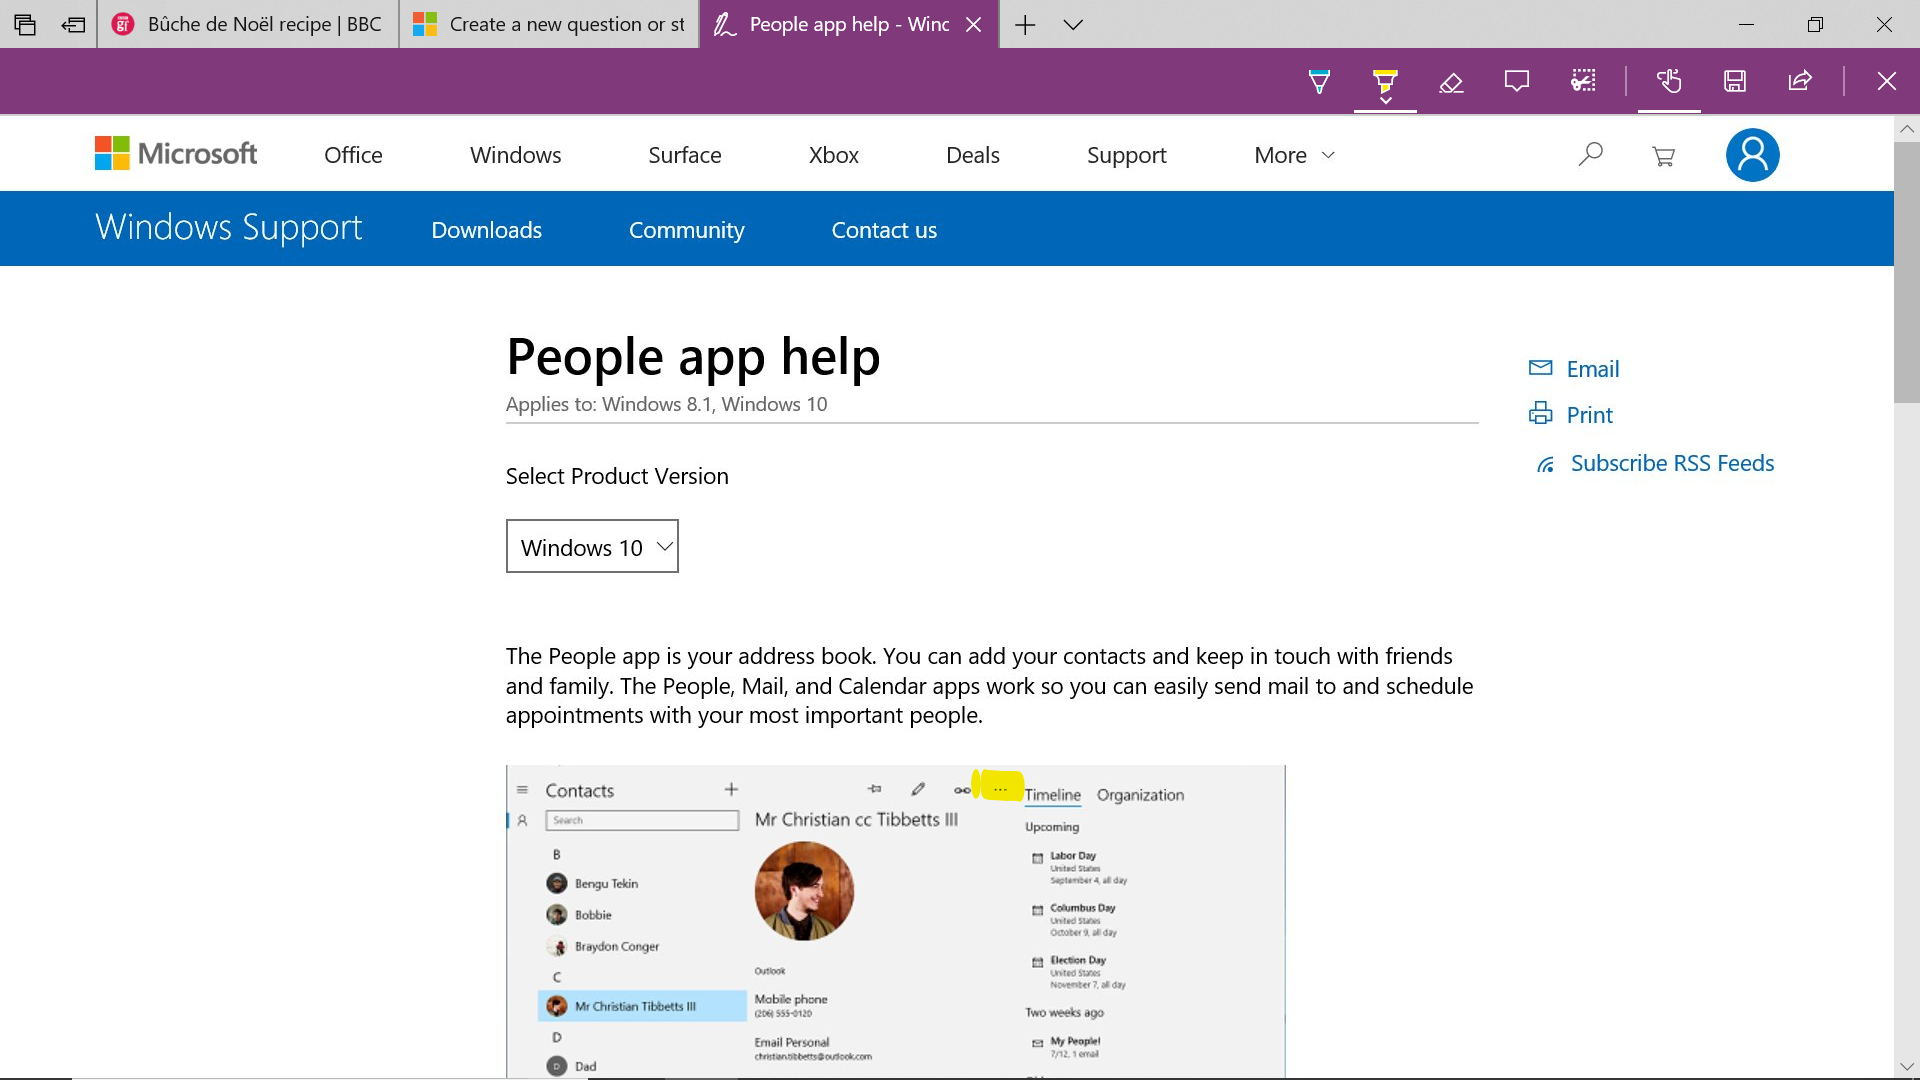
Task: Set these tabs aside
Action: coord(73,24)
